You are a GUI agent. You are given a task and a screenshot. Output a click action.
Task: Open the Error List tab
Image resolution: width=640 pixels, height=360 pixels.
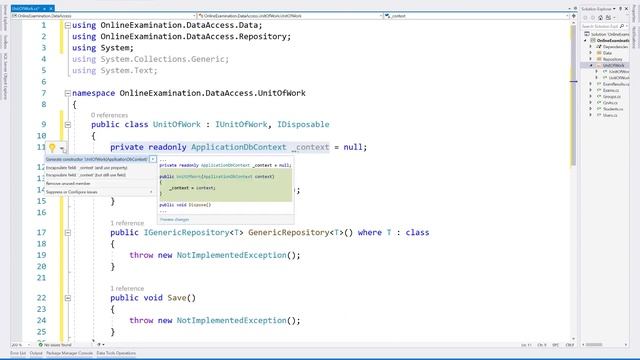[x=18, y=353]
